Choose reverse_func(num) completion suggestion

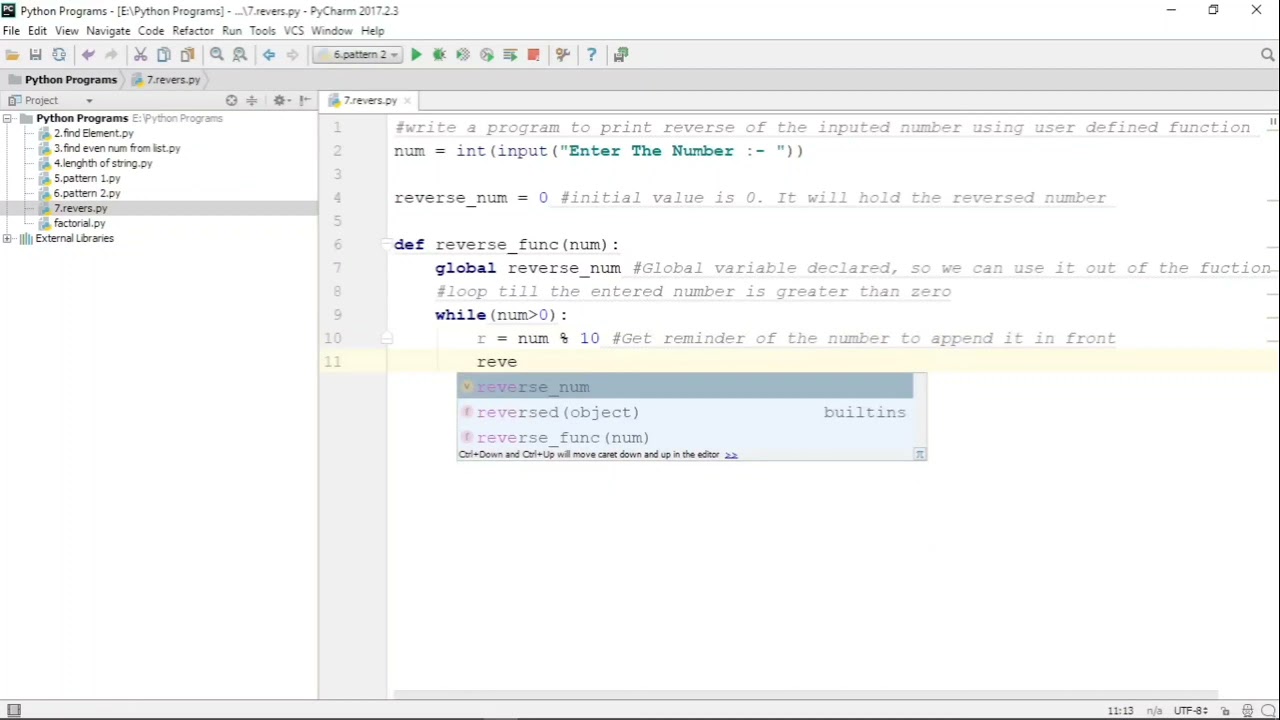tap(685, 437)
